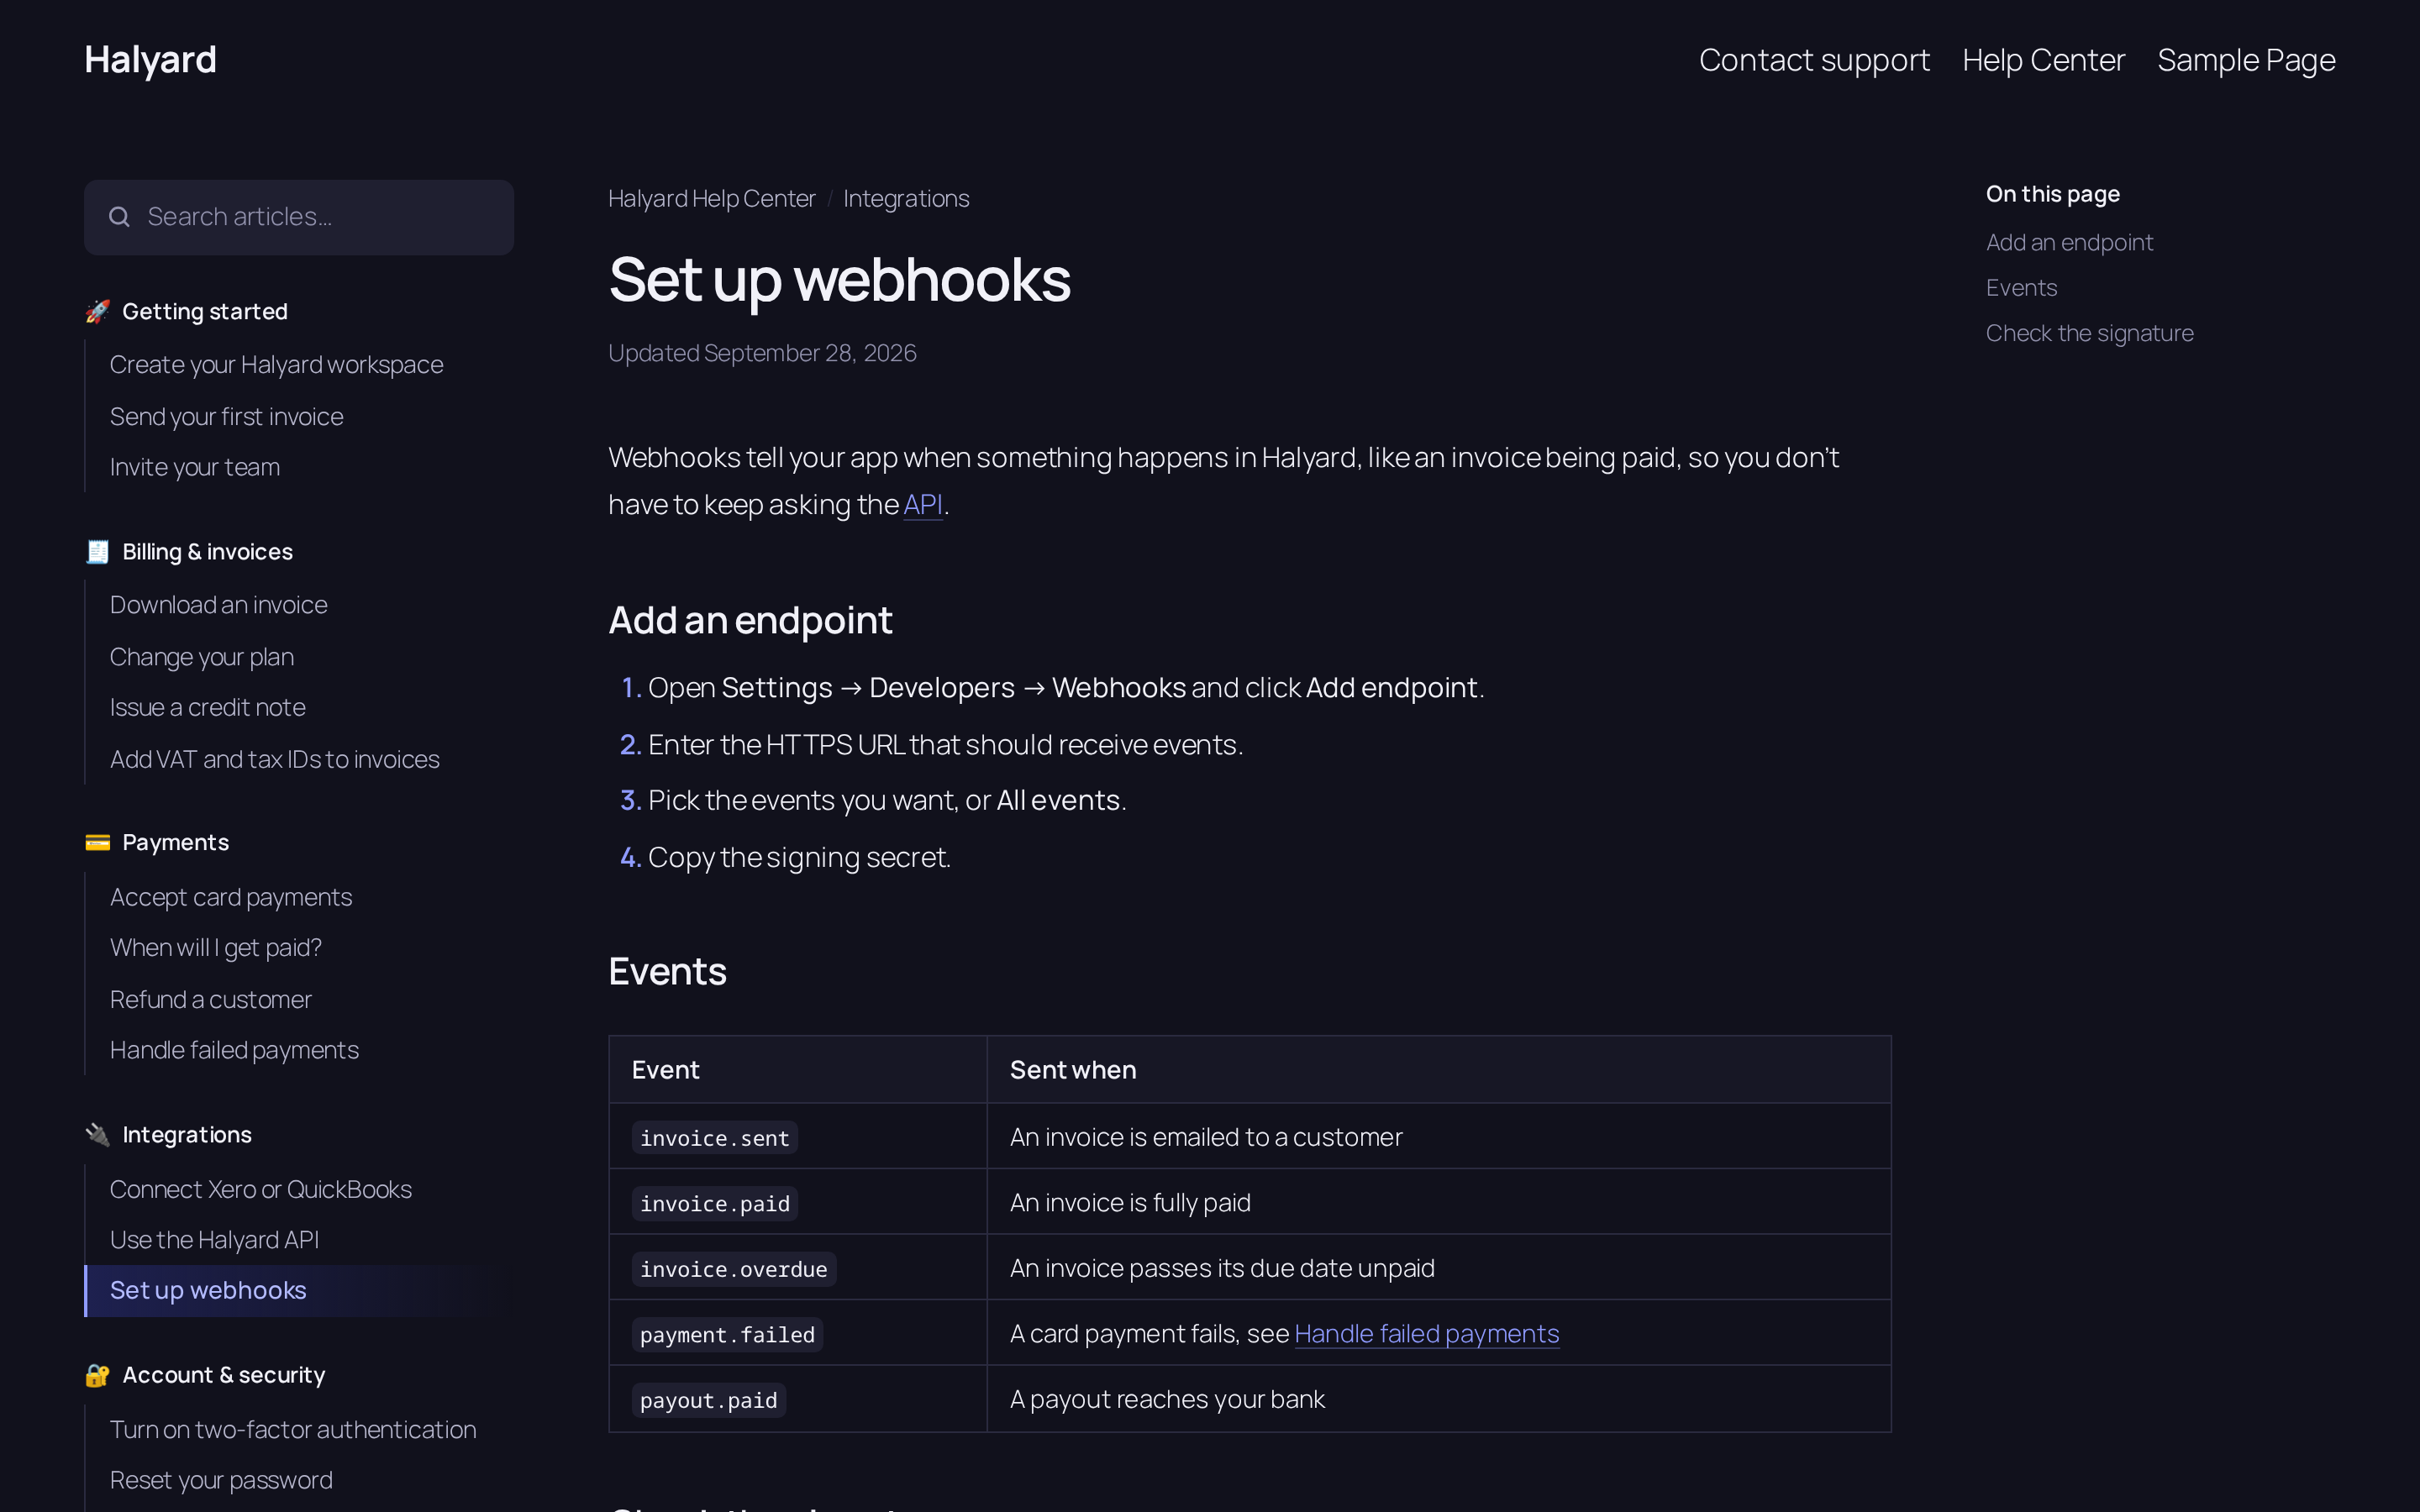Open Add VAT and tax IDs to invoices
Screen dimensions: 2420x1512
point(274,760)
